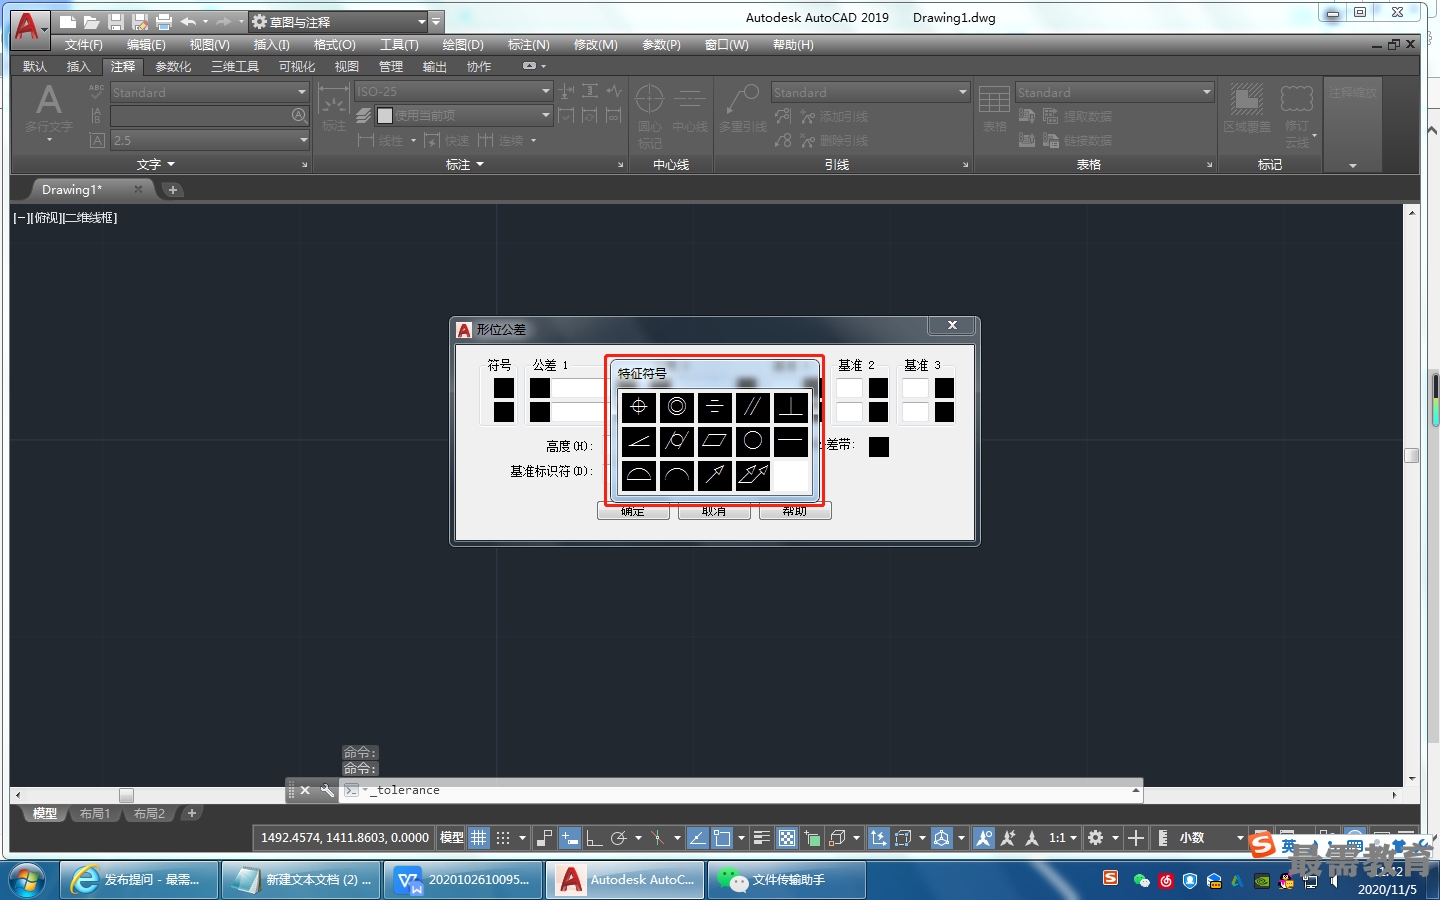Click the Save icon in quick access toolbar
Image resolution: width=1440 pixels, height=900 pixels.
[x=115, y=21]
